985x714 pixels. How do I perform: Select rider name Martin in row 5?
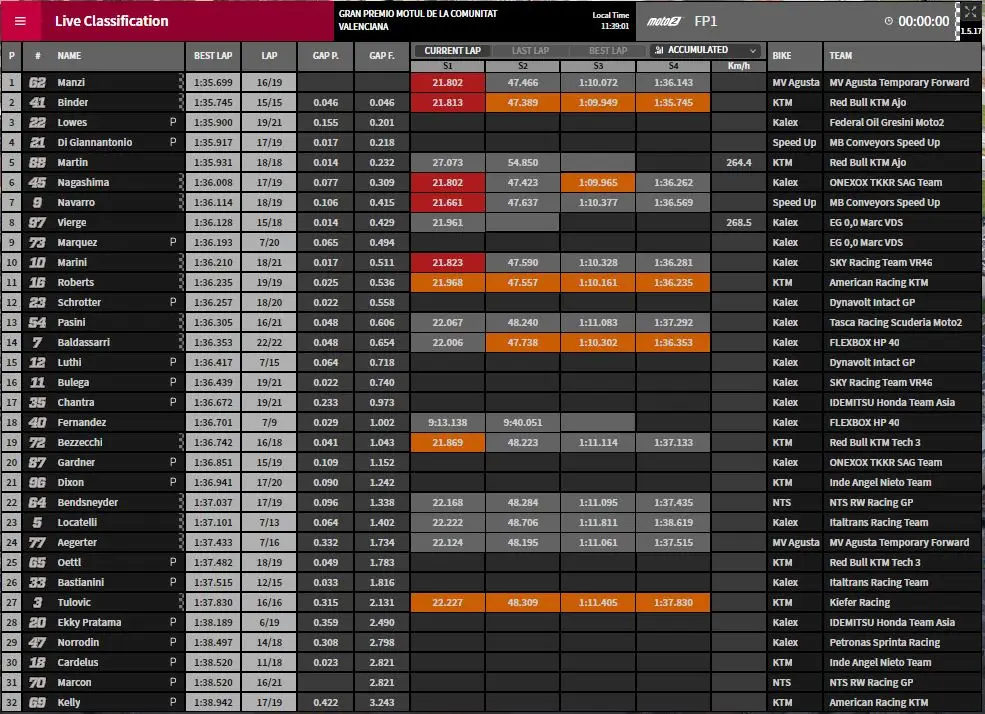click(x=73, y=162)
